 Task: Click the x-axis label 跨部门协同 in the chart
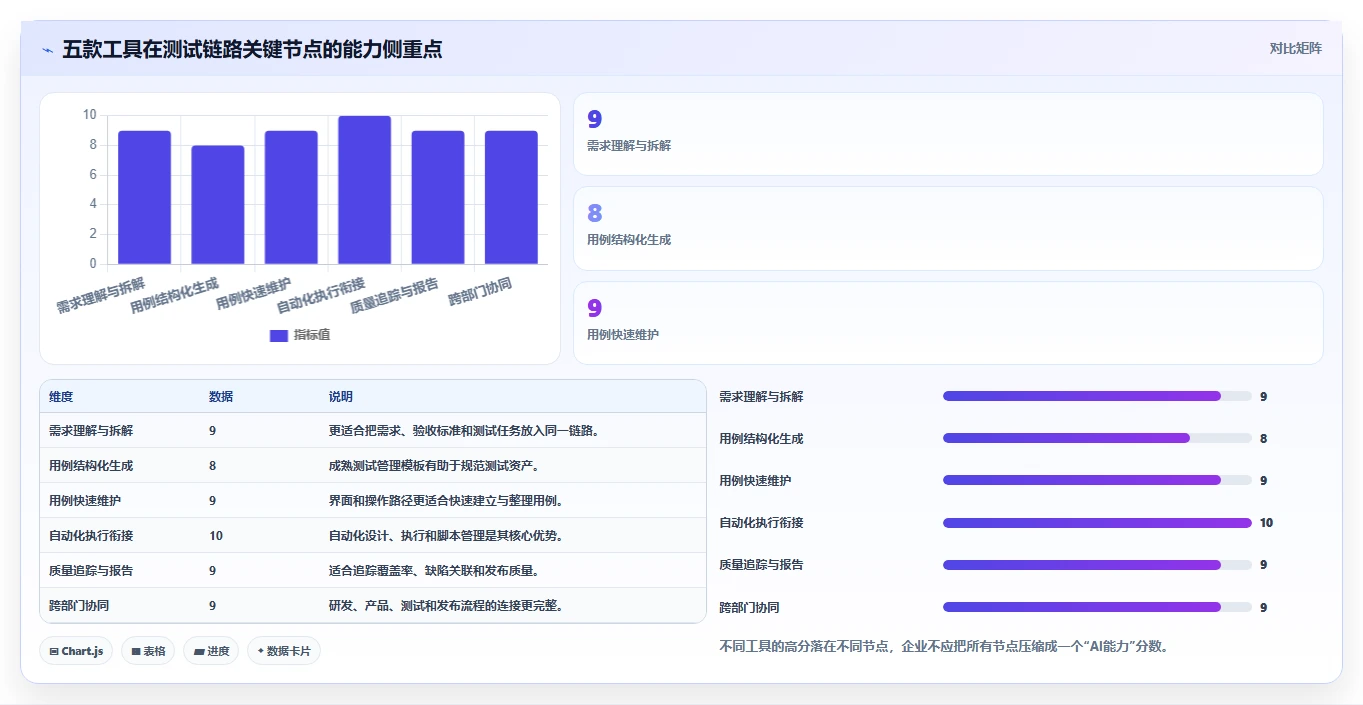pos(480,292)
